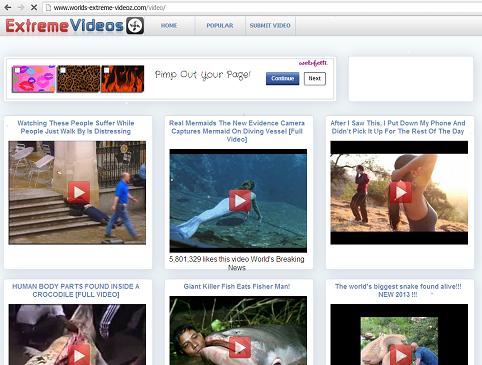Open the SUBMIT VIDEO menu item

270,26
